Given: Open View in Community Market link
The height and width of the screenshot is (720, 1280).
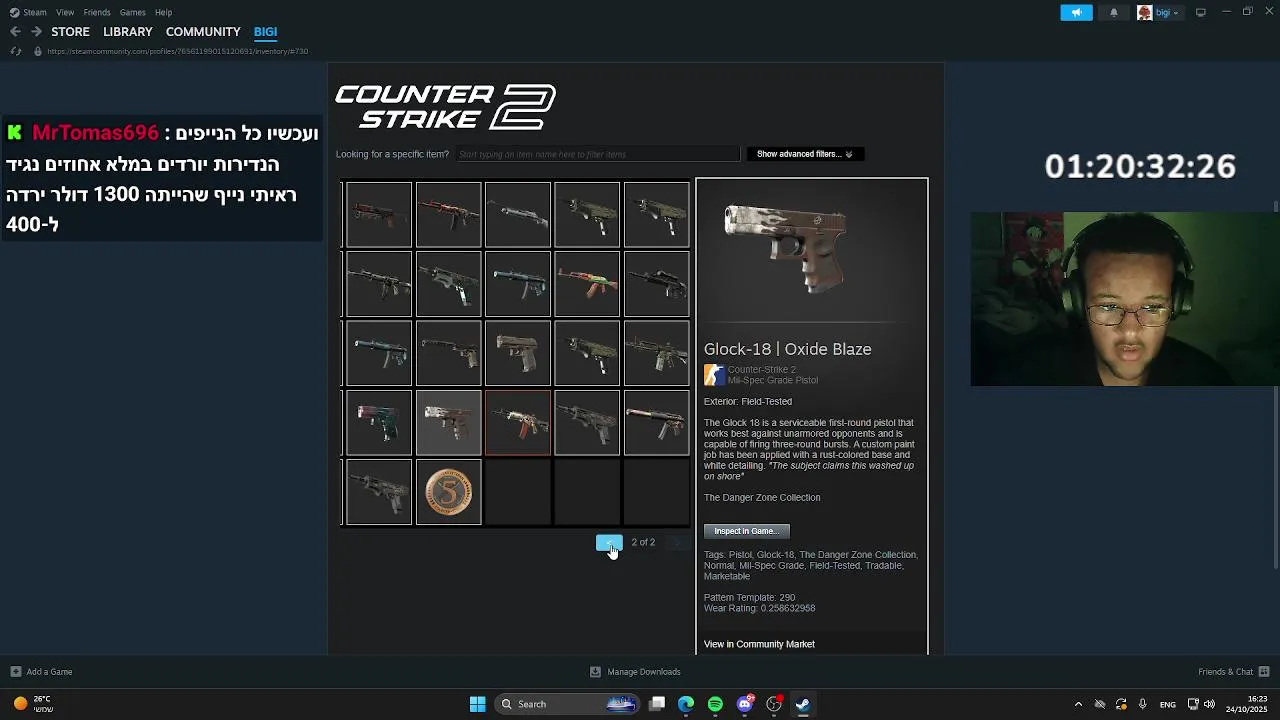Looking at the screenshot, I should pos(759,644).
